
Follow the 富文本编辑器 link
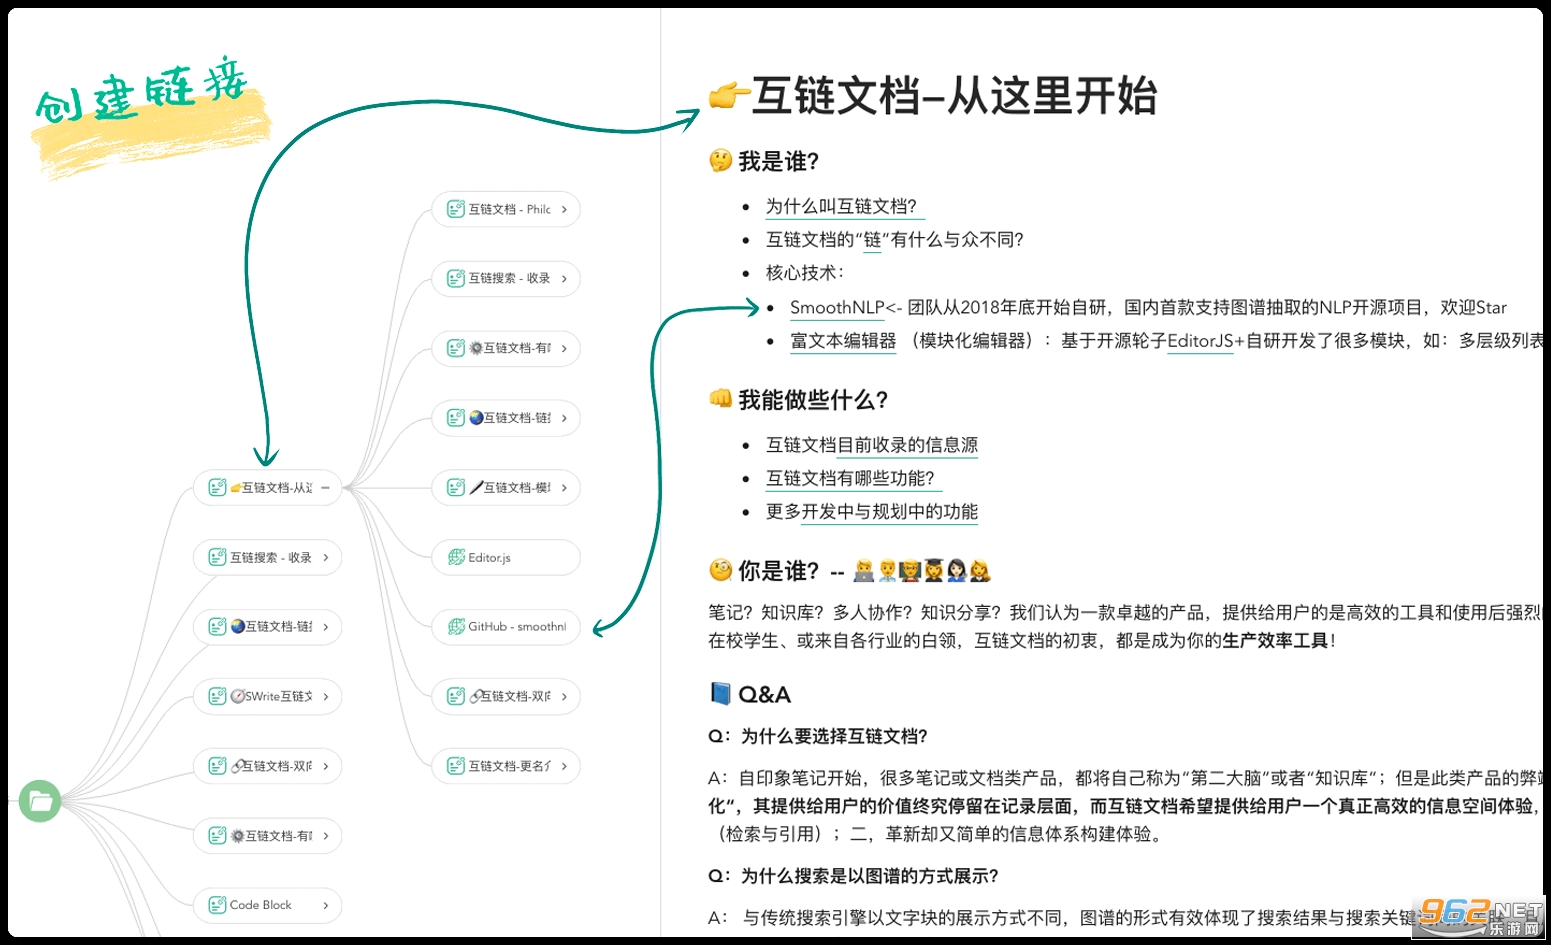[843, 341]
